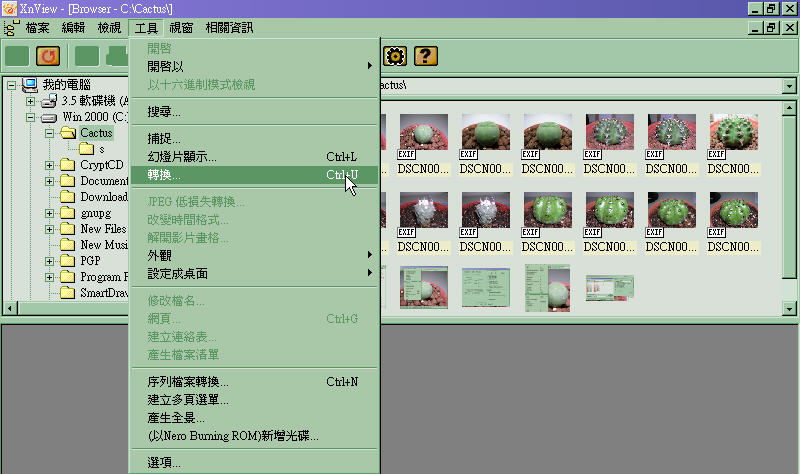
Task: Click the orange refresh toolbar icon
Action: click(x=48, y=56)
